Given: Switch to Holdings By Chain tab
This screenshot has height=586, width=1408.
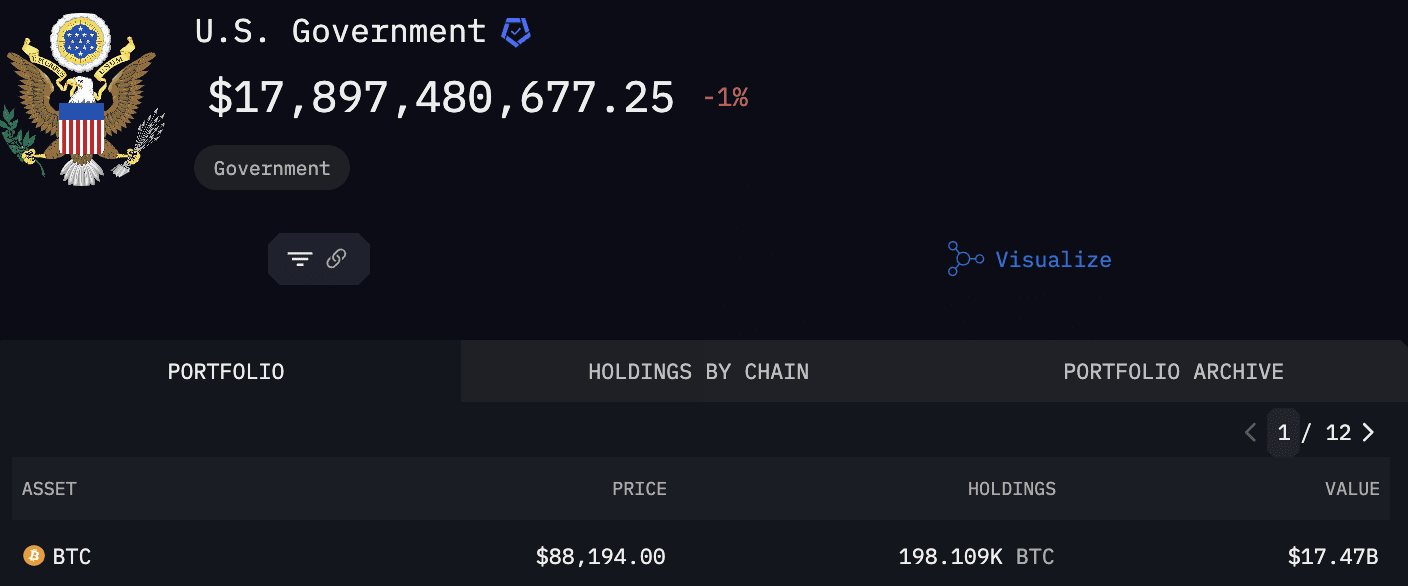Looking at the screenshot, I should coord(698,372).
